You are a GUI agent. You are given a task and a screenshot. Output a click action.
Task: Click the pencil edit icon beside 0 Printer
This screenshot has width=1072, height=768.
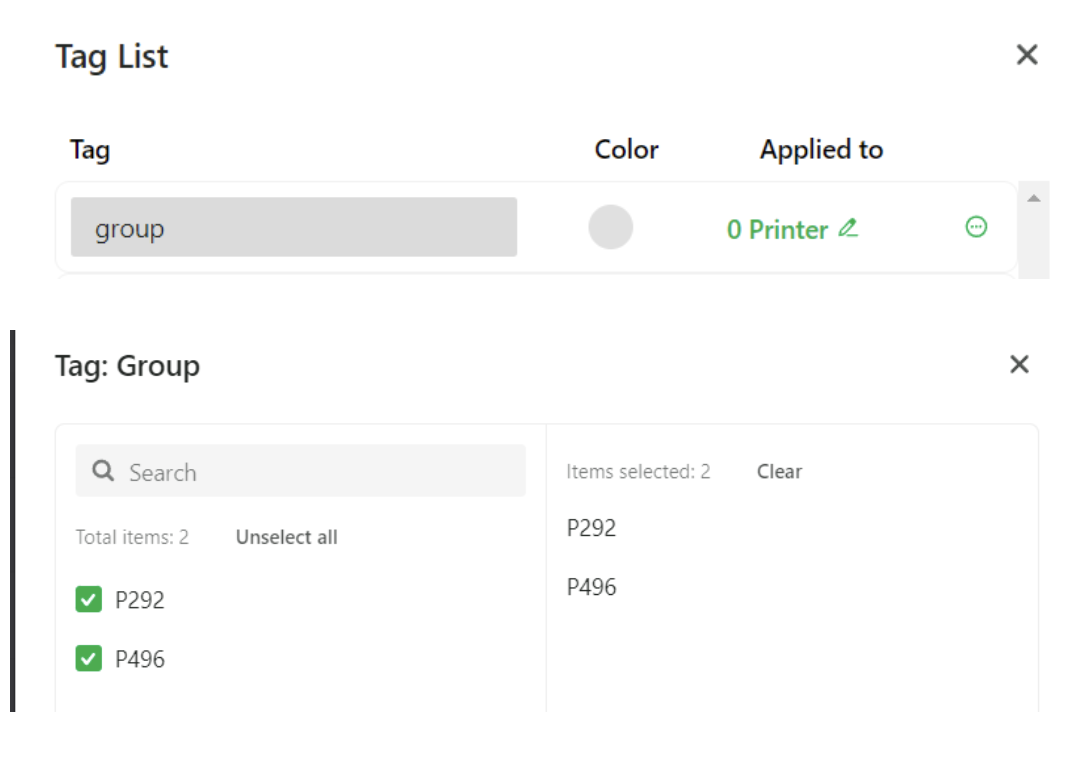pyautogui.click(x=848, y=228)
